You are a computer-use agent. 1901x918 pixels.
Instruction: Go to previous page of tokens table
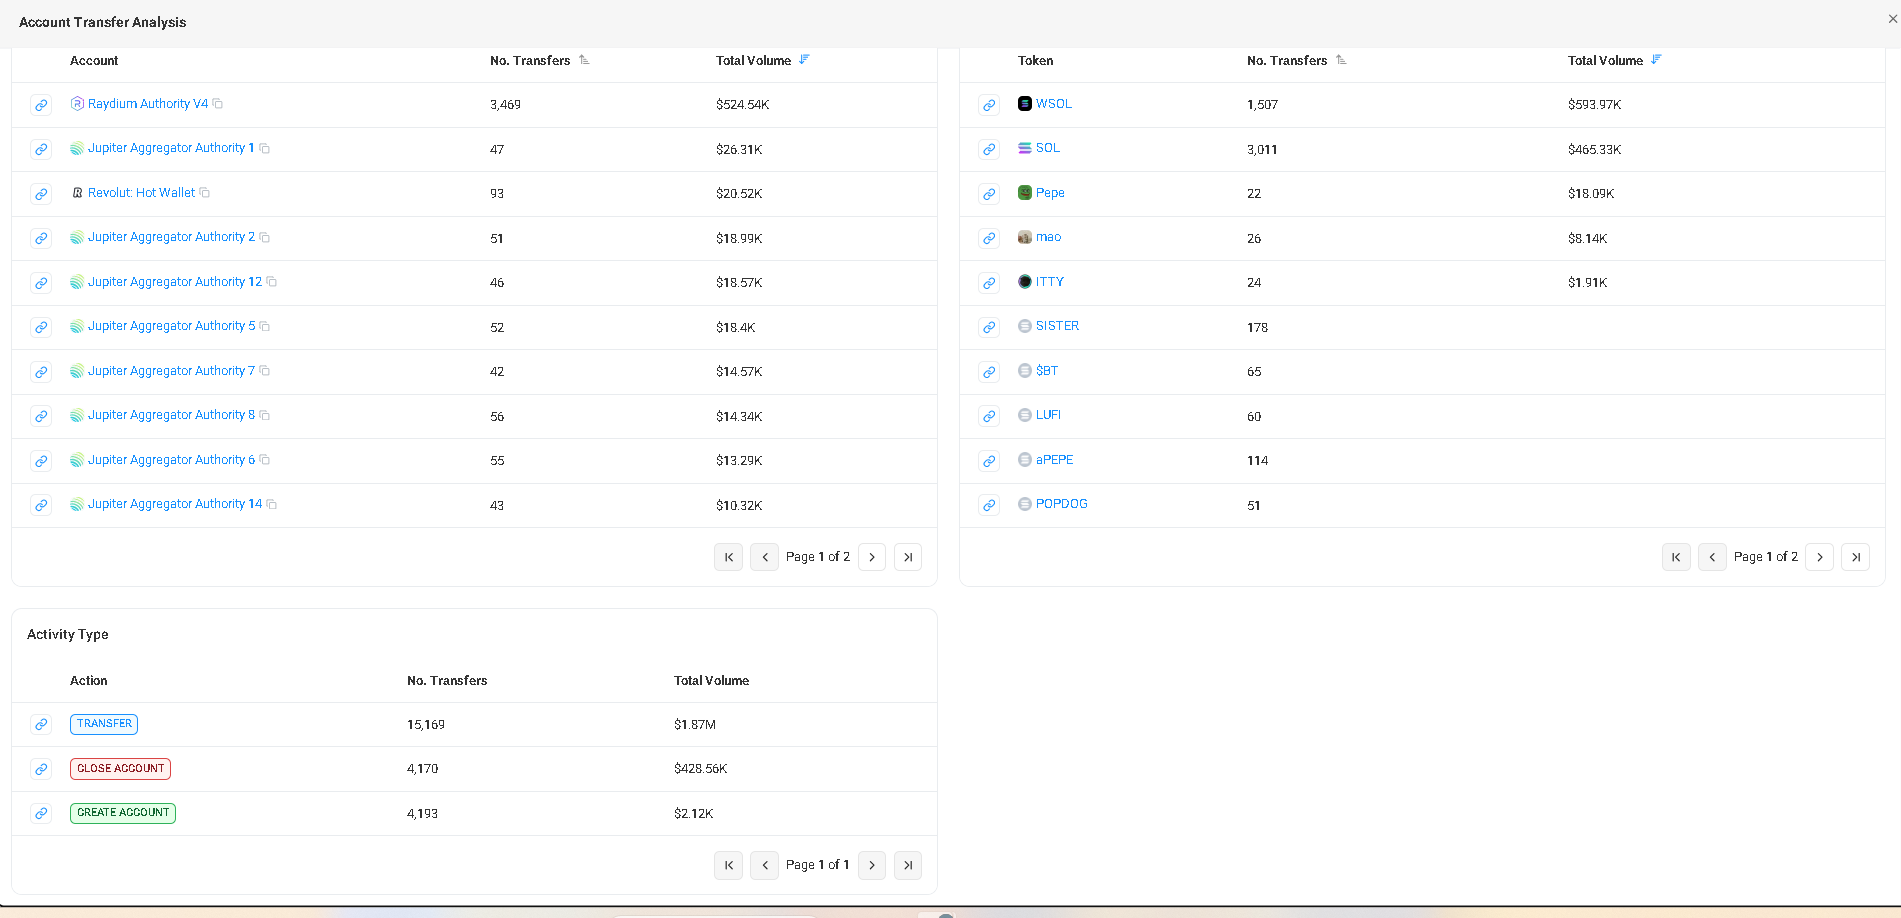[1713, 557]
